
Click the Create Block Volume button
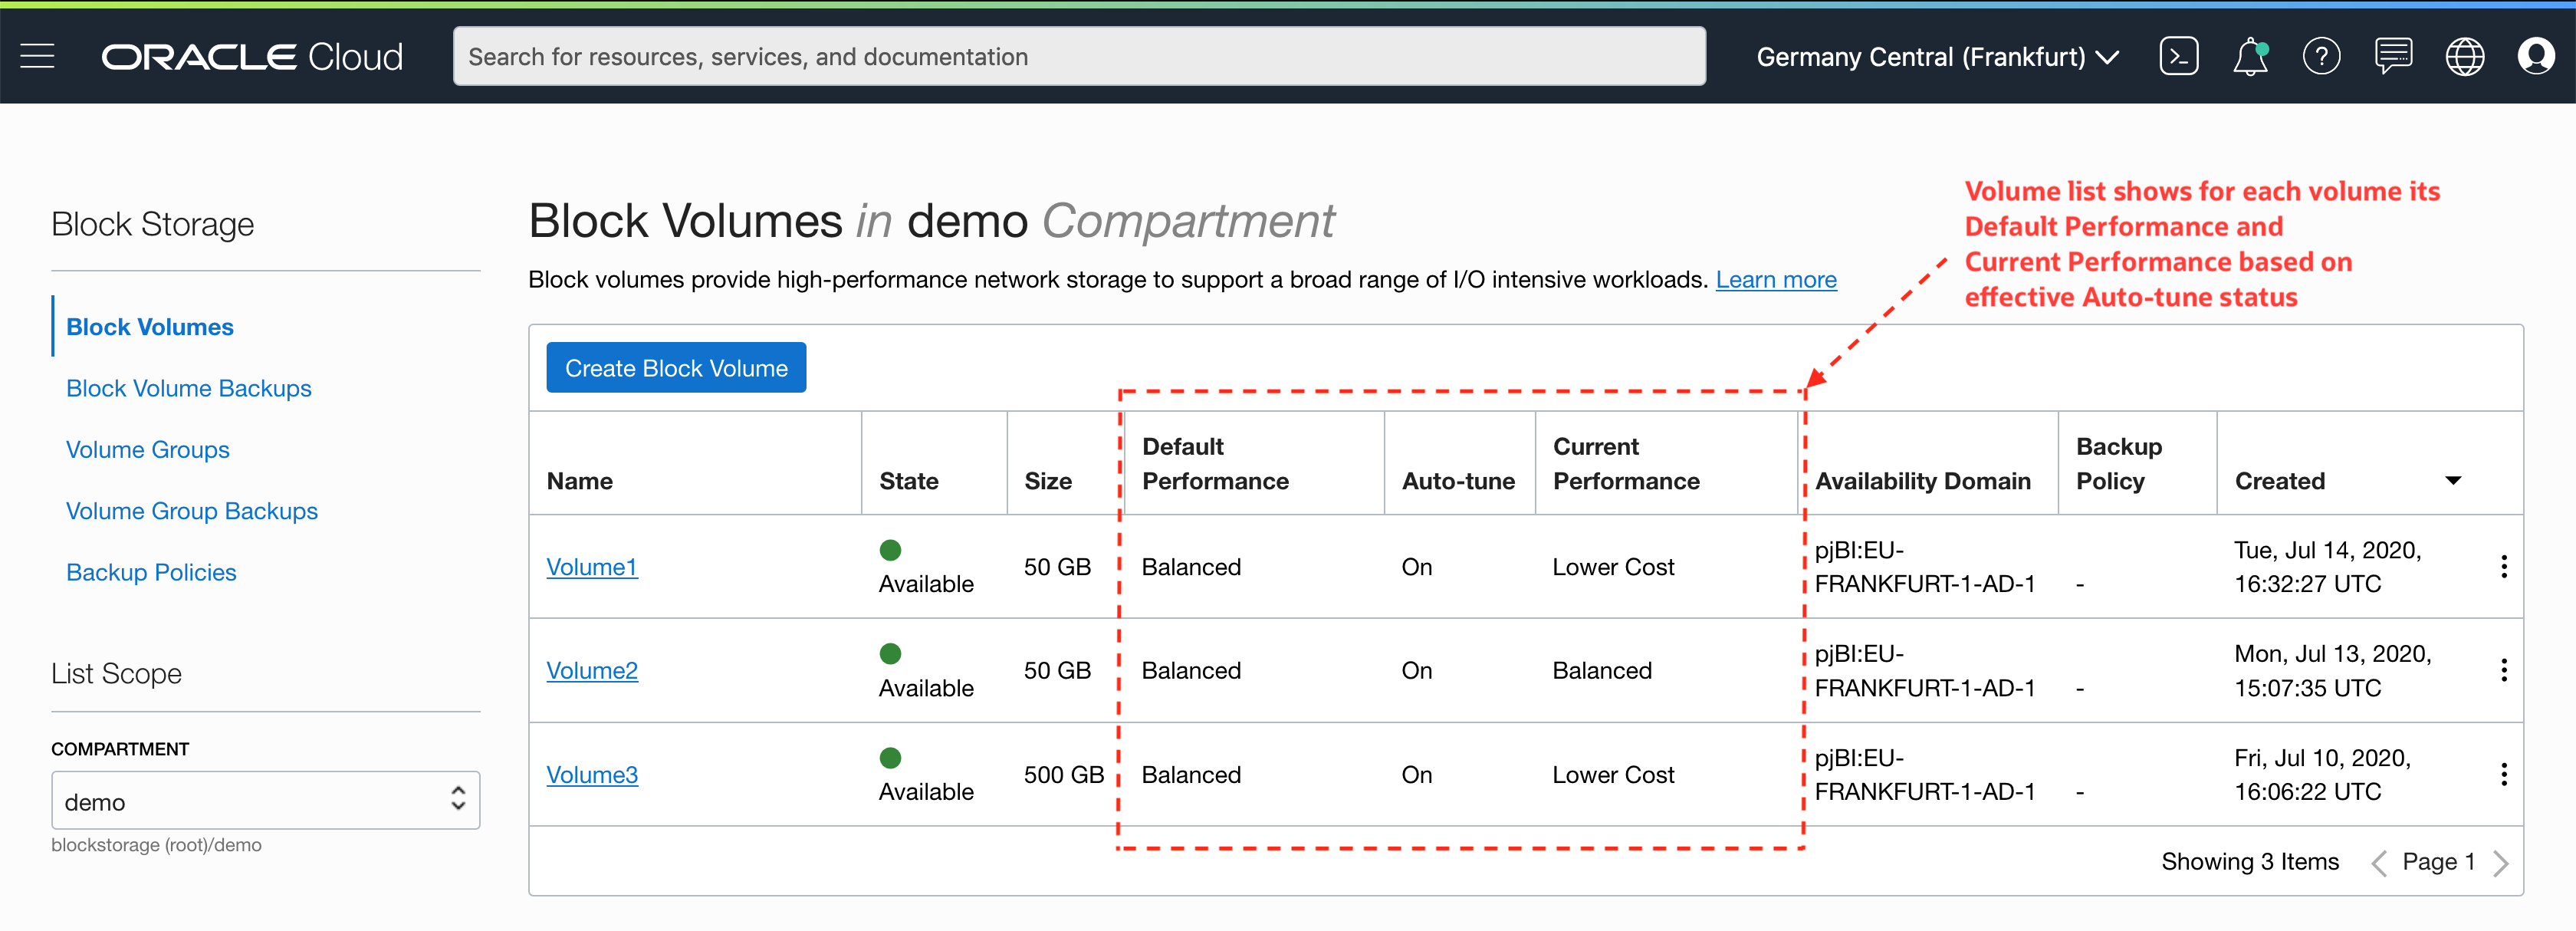click(x=676, y=367)
